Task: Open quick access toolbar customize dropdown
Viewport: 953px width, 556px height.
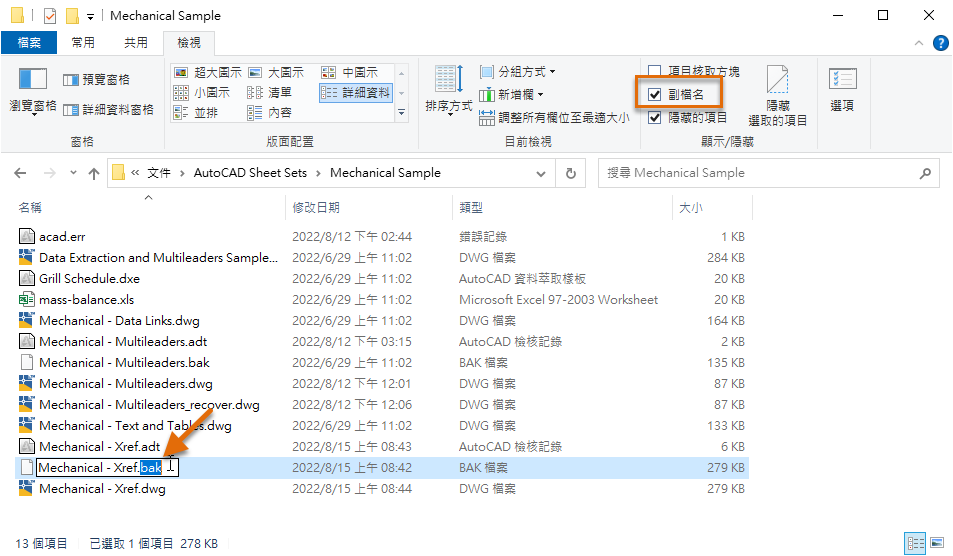Action: tap(90, 16)
